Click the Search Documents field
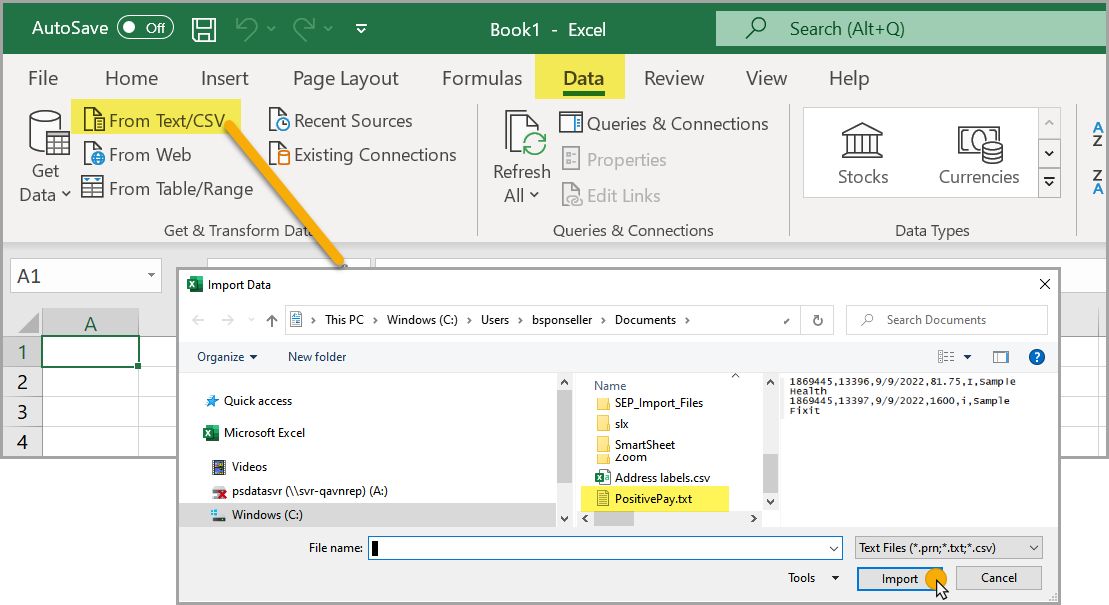Image resolution: width=1109 pixels, height=605 pixels. click(x=946, y=320)
